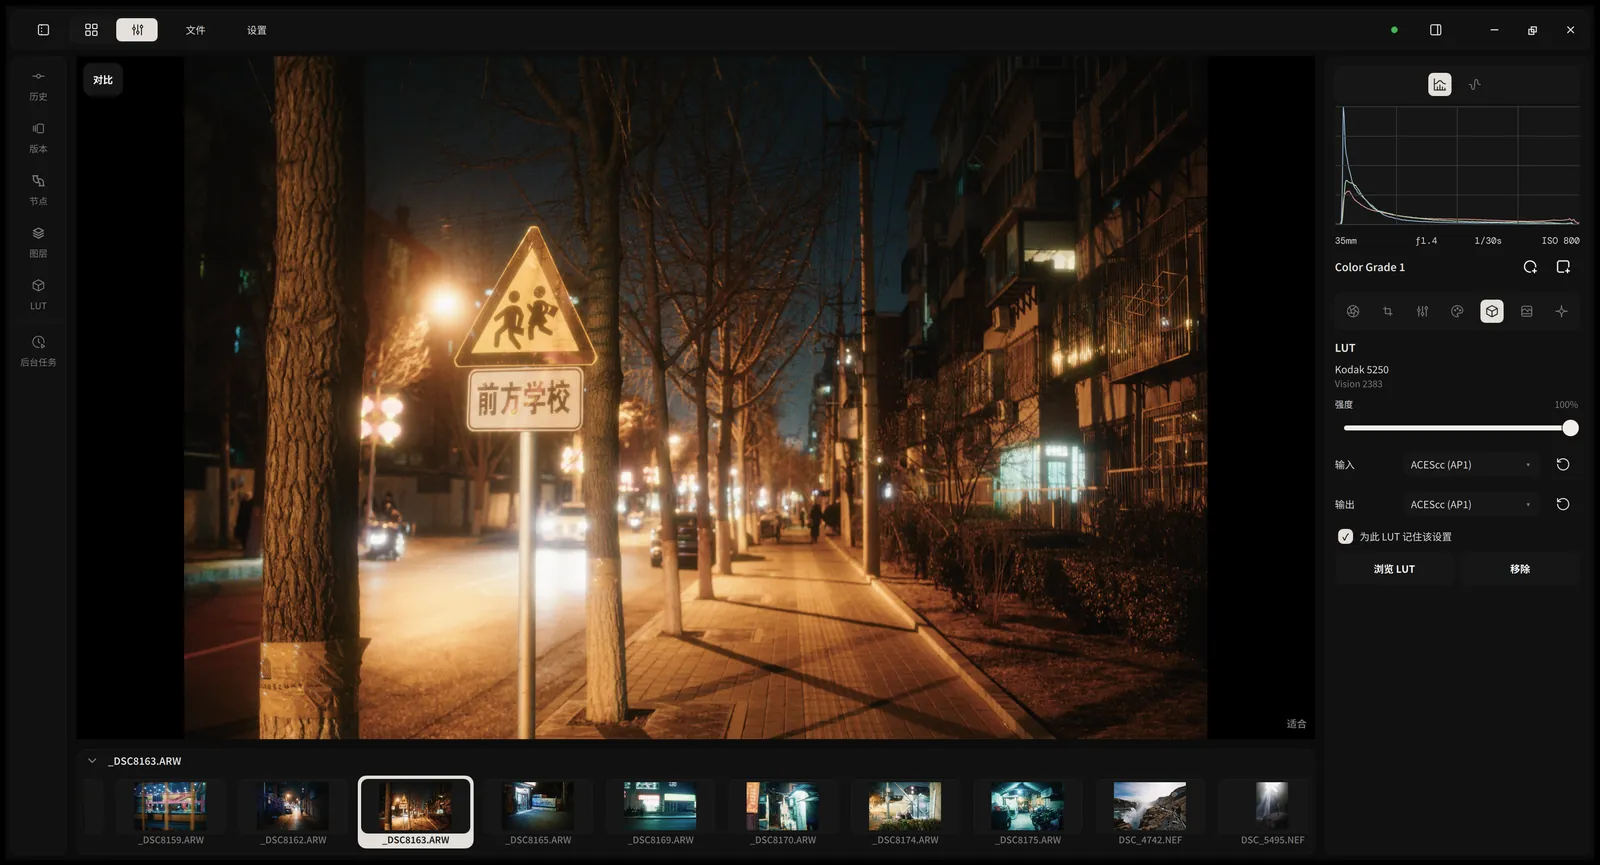Toggle the 对比 compare button

[103, 80]
